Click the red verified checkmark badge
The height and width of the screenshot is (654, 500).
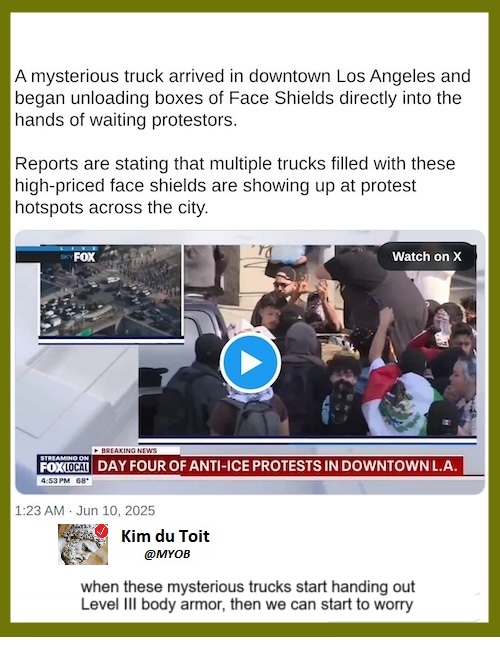[x=102, y=531]
